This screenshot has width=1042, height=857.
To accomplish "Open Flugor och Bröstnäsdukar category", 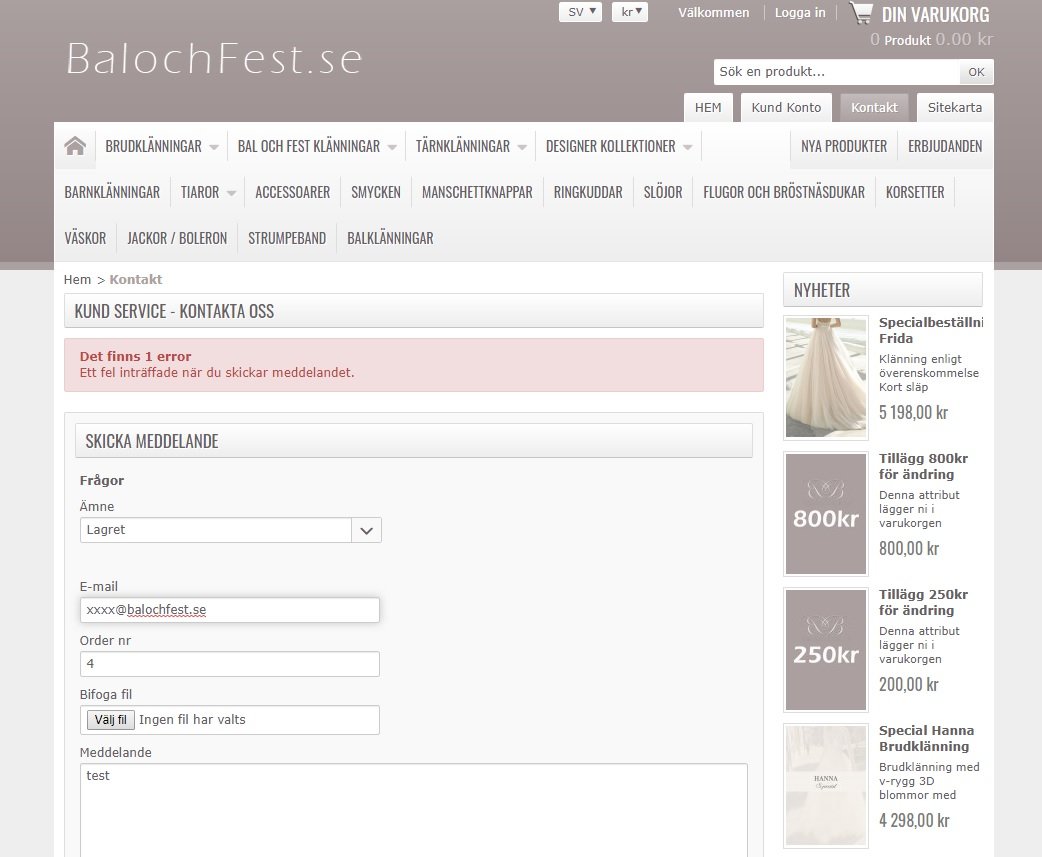I will [x=784, y=192].
